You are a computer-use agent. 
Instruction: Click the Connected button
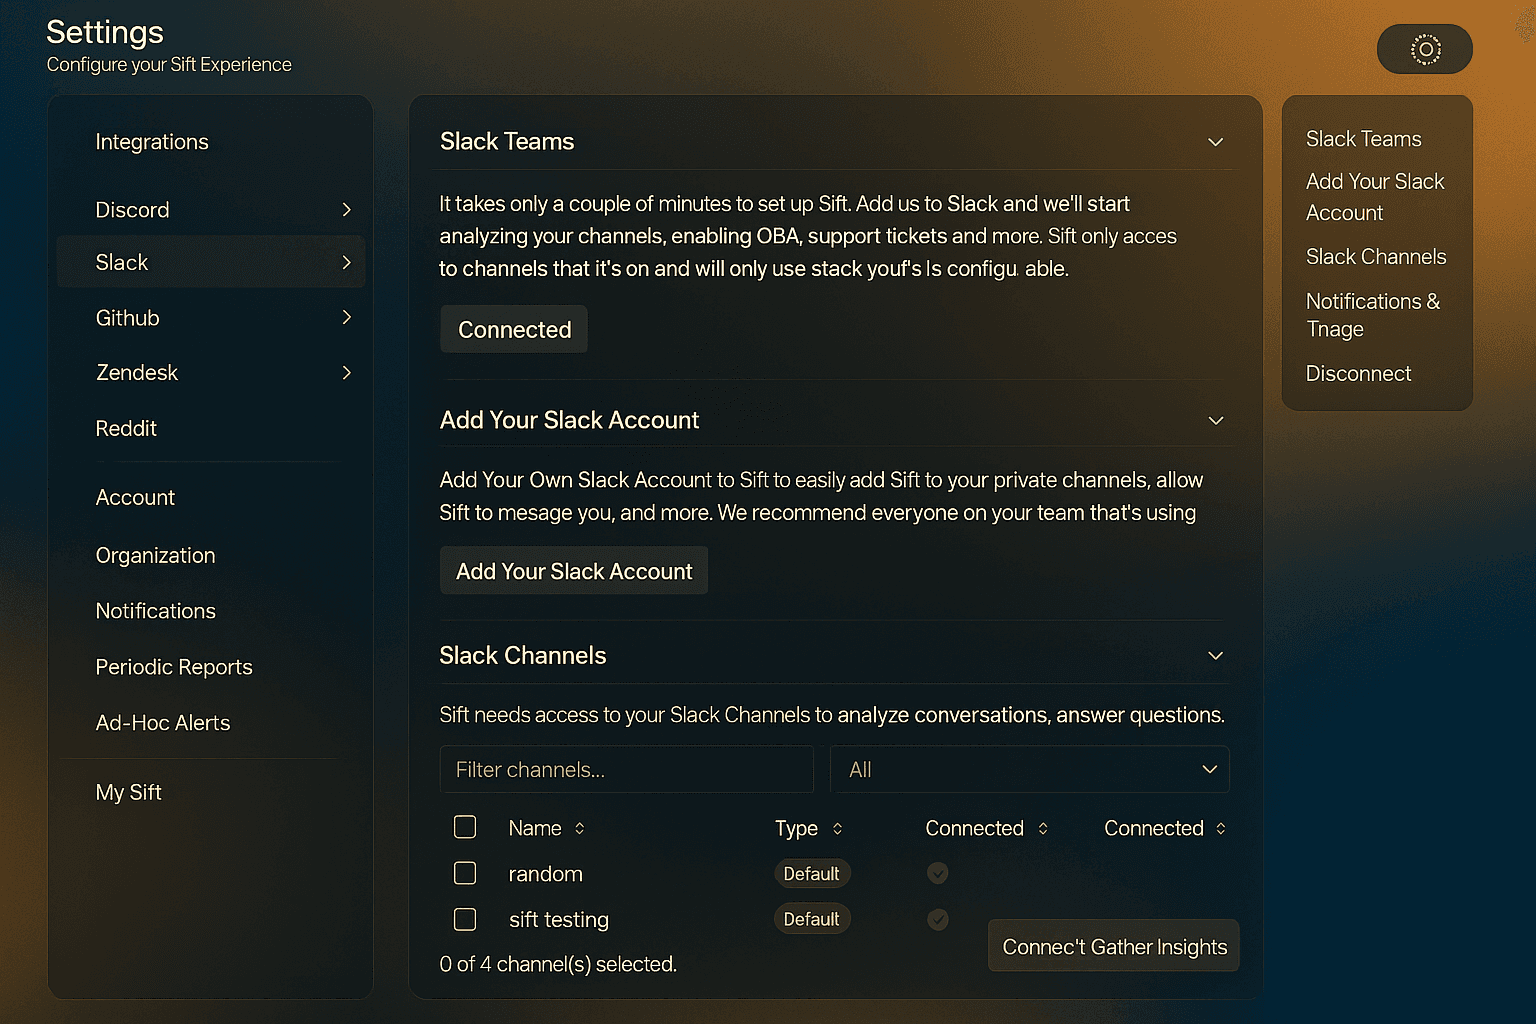point(514,329)
